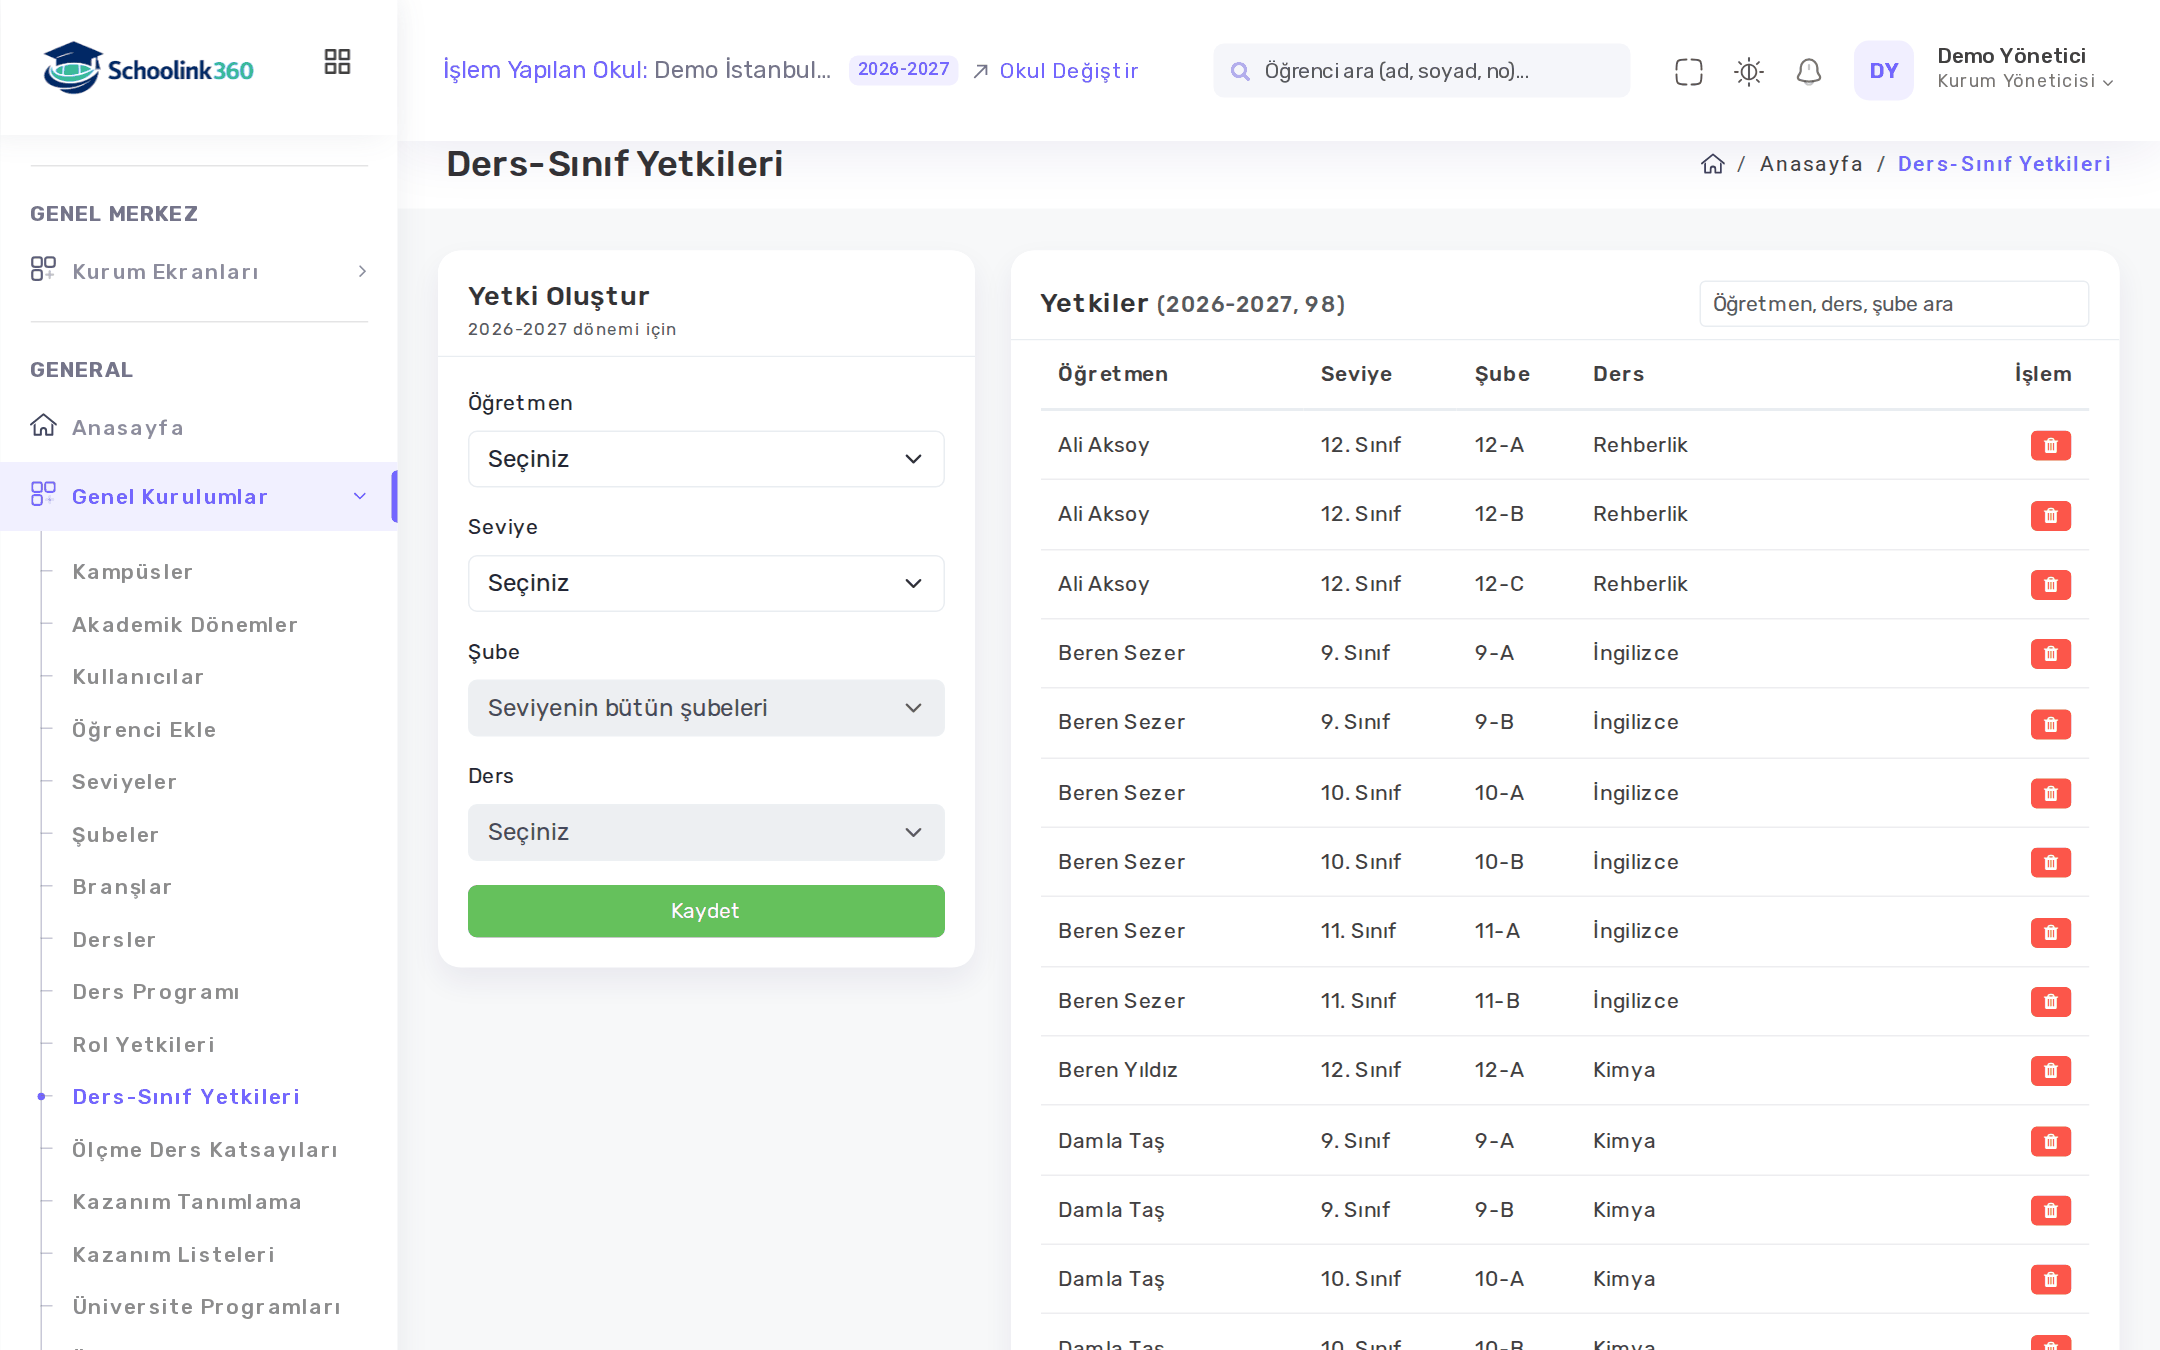2160x1350 pixels.
Task: Open Kazanım Tanımlama menu item
Action: coord(187,1202)
